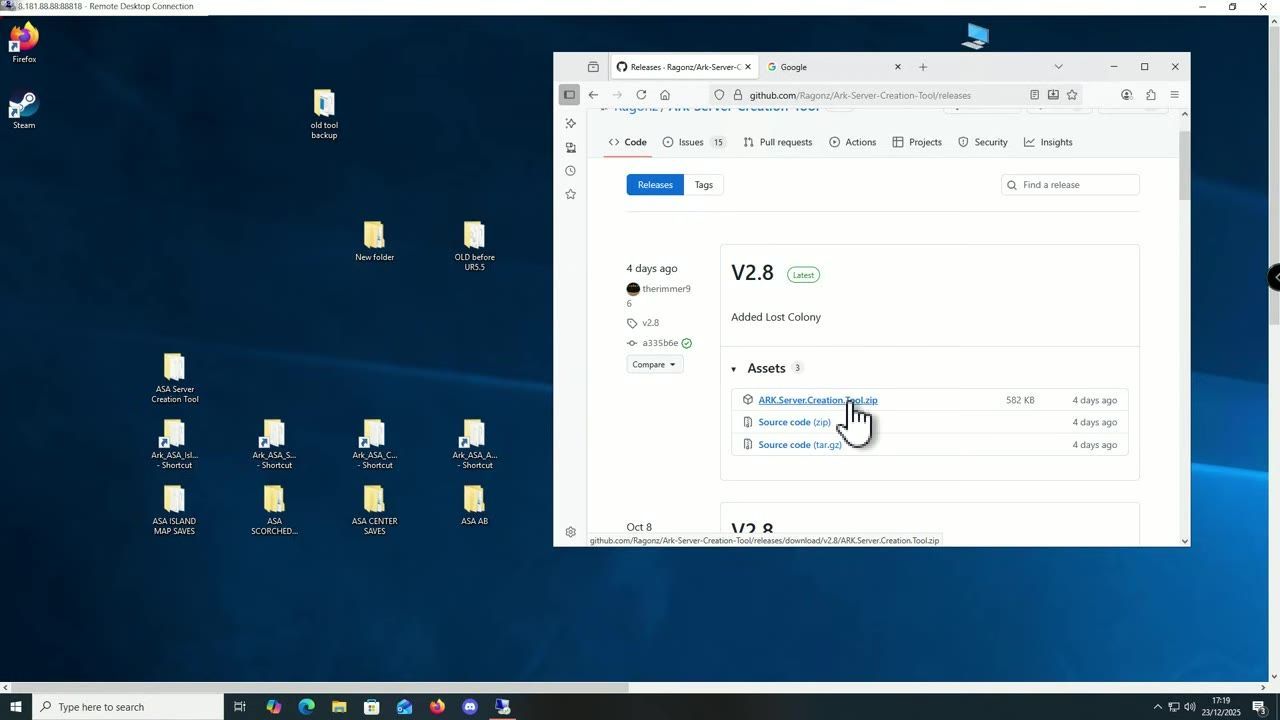The width and height of the screenshot is (1280, 720).
Task: Select the Releases button
Action: pos(655,185)
